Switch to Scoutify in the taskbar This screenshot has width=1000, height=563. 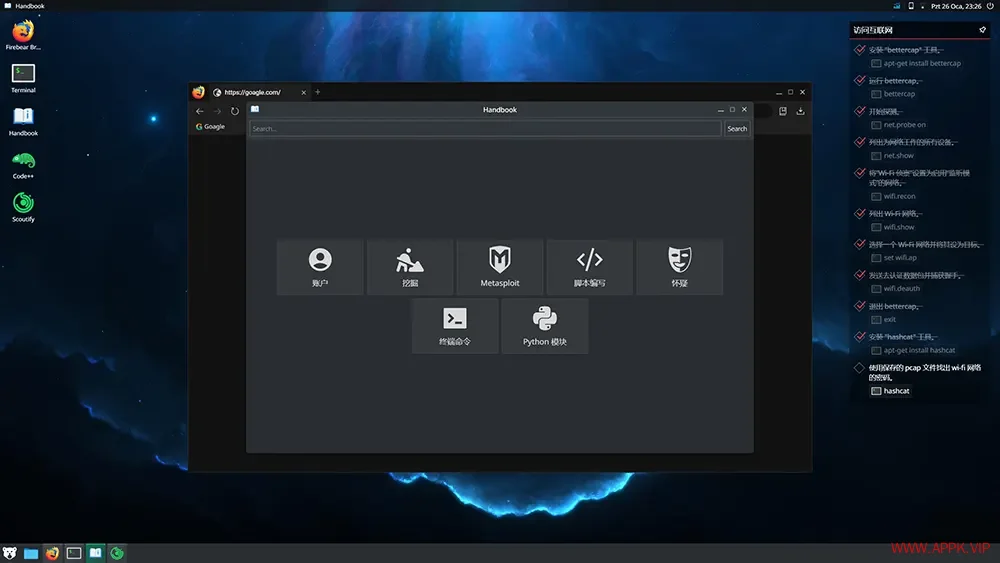pyautogui.click(x=117, y=553)
